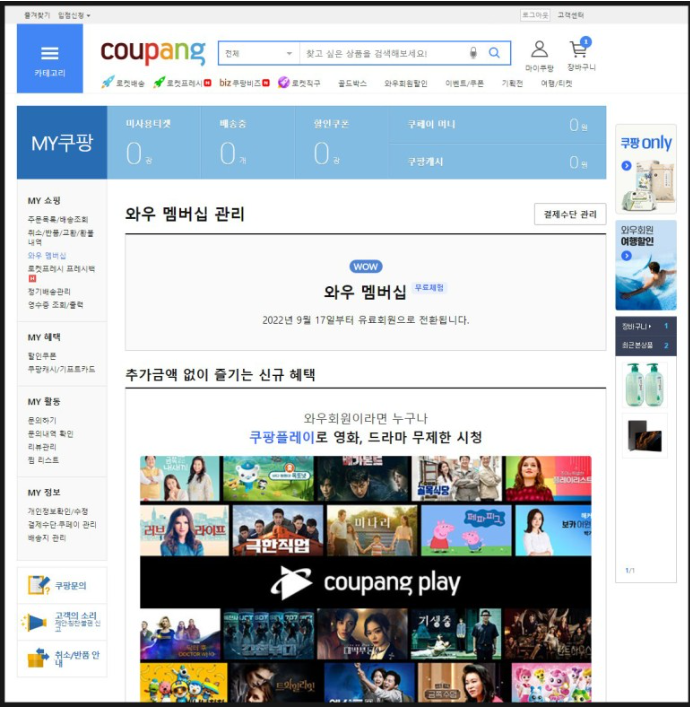Open recently viewed green bottles thumbnail
This screenshot has height=709, width=690.
(x=645, y=384)
